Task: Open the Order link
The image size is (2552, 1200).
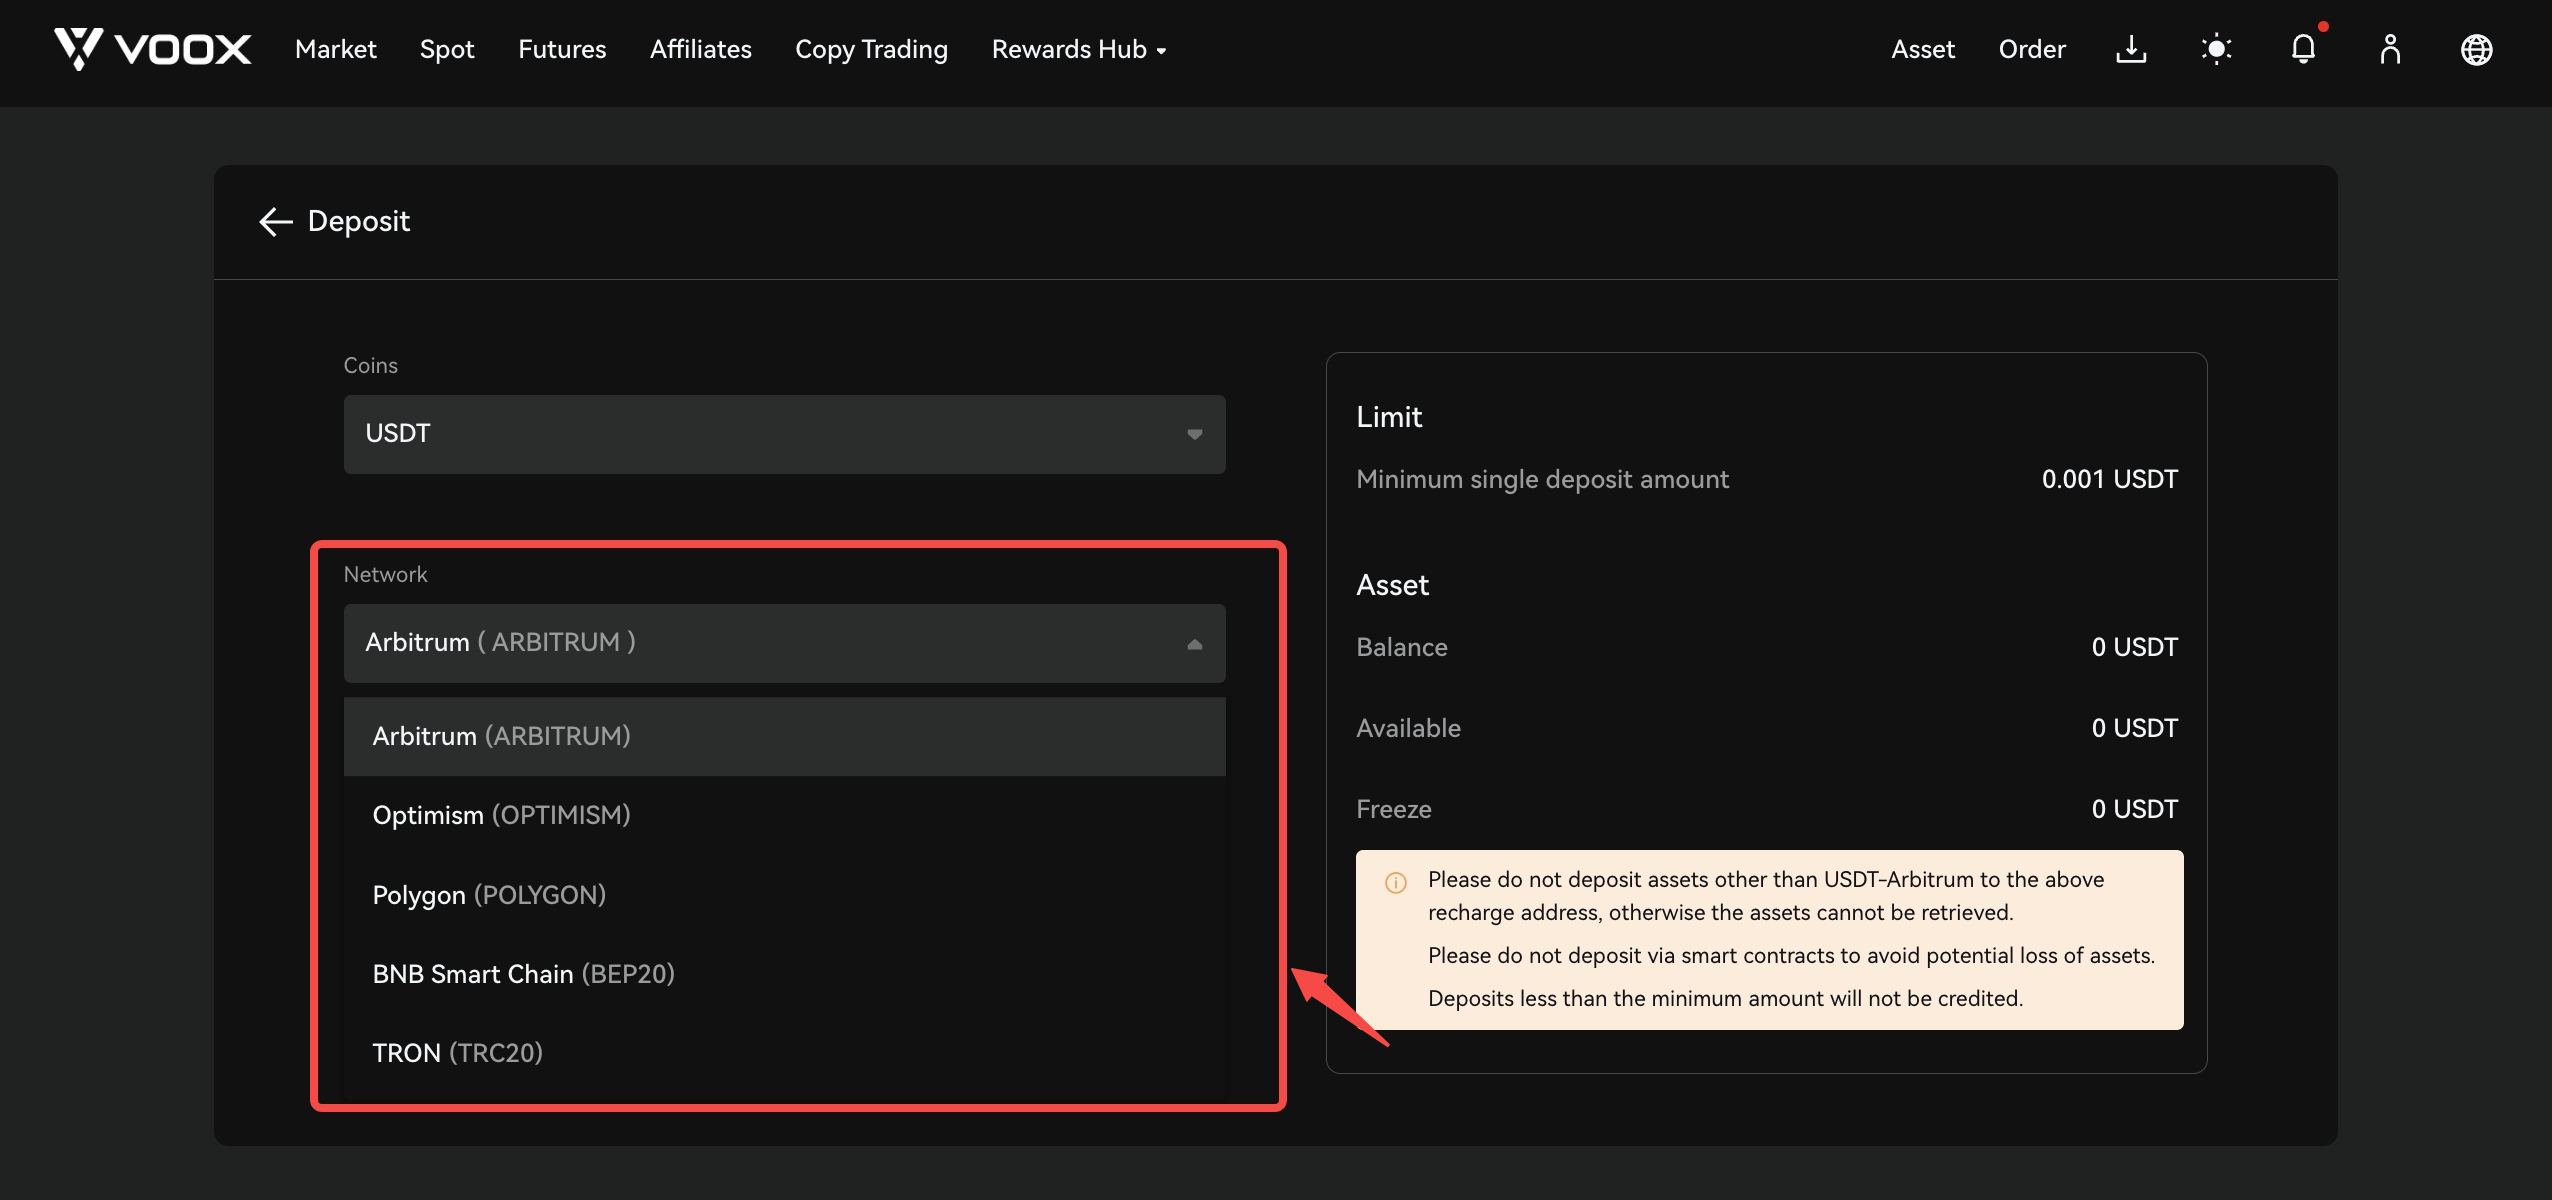Action: 2032,49
